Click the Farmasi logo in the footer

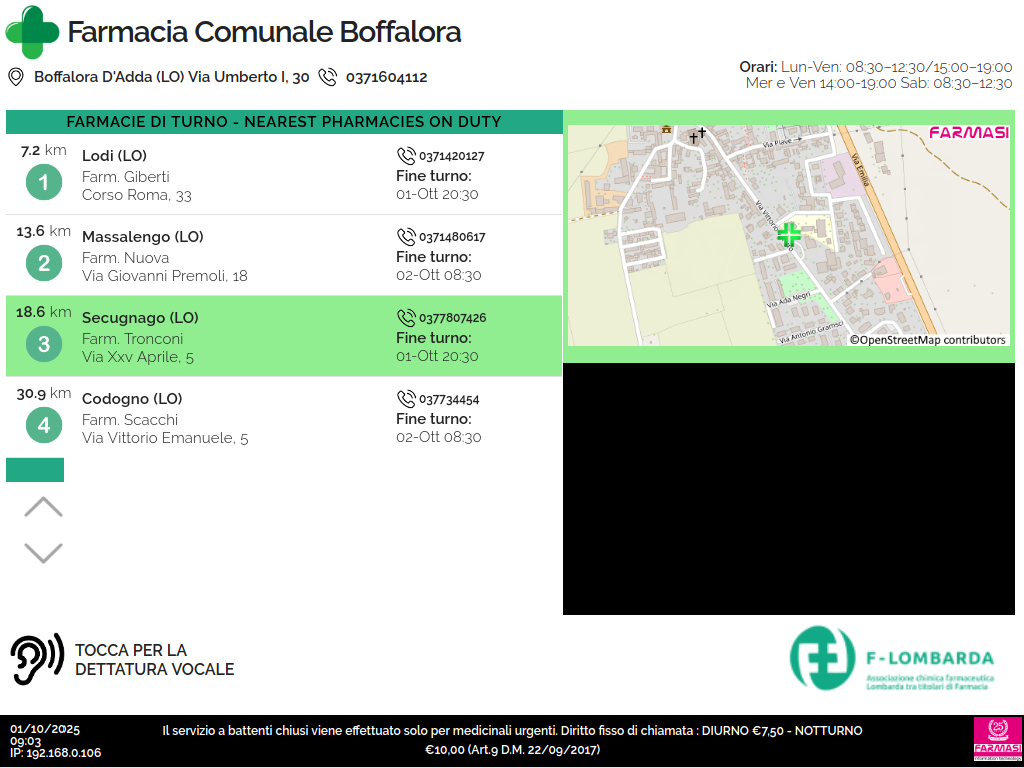pyautogui.click(x=996, y=740)
